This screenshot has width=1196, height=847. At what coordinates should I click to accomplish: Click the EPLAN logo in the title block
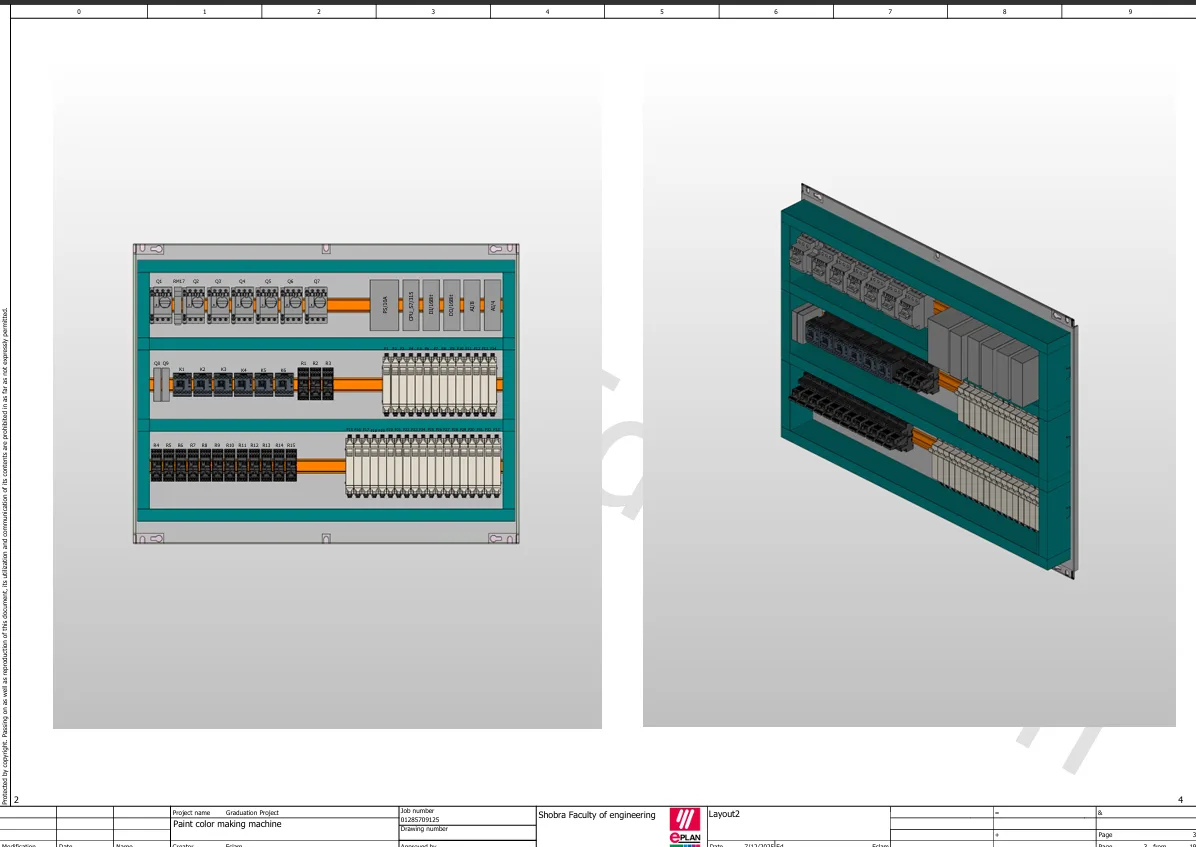pyautogui.click(x=685, y=827)
